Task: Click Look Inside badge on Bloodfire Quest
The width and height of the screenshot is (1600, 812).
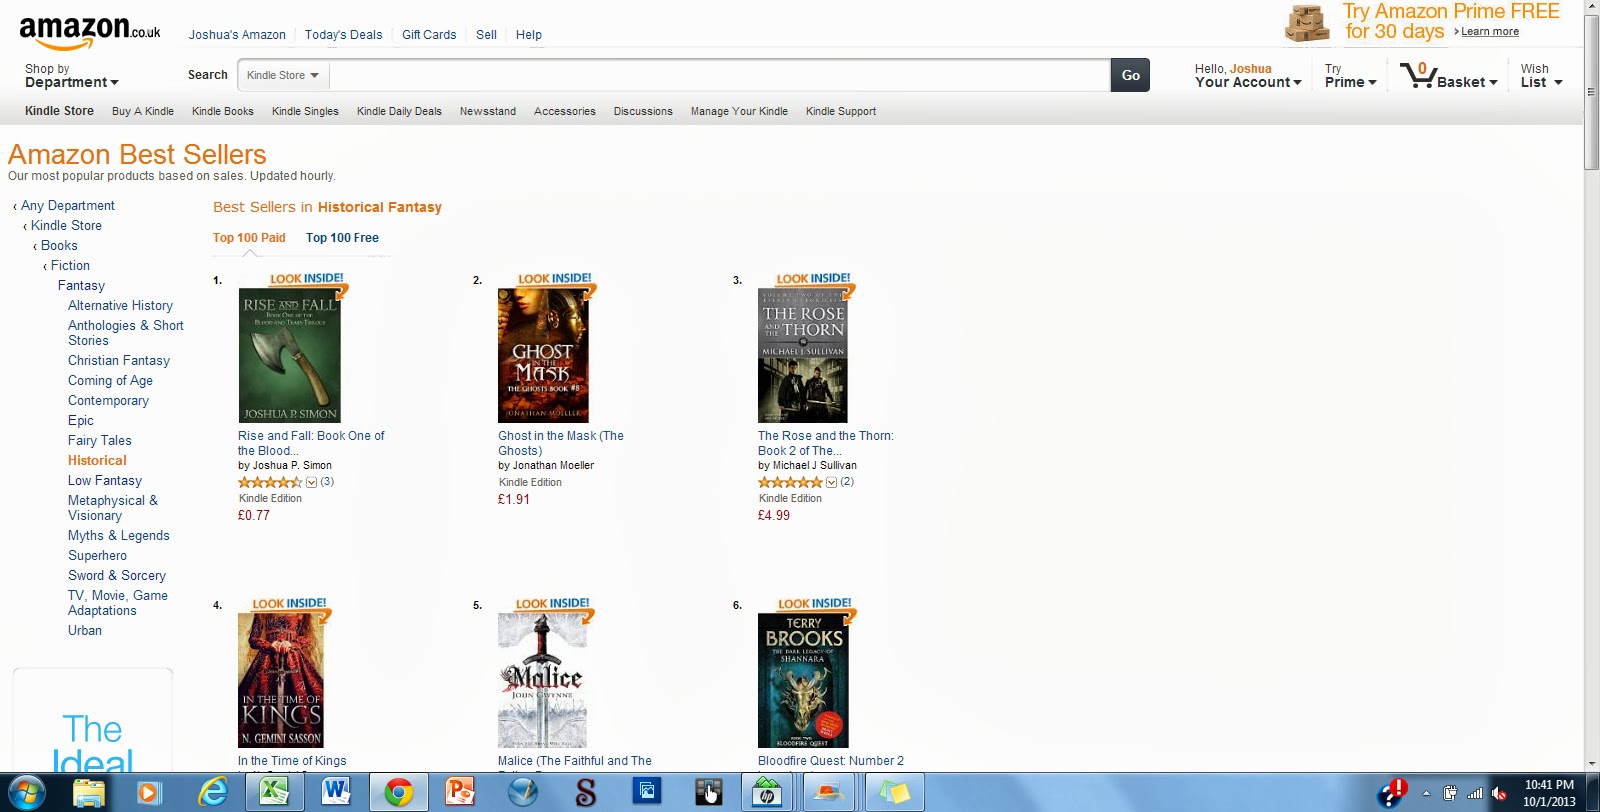Action: [x=816, y=607]
